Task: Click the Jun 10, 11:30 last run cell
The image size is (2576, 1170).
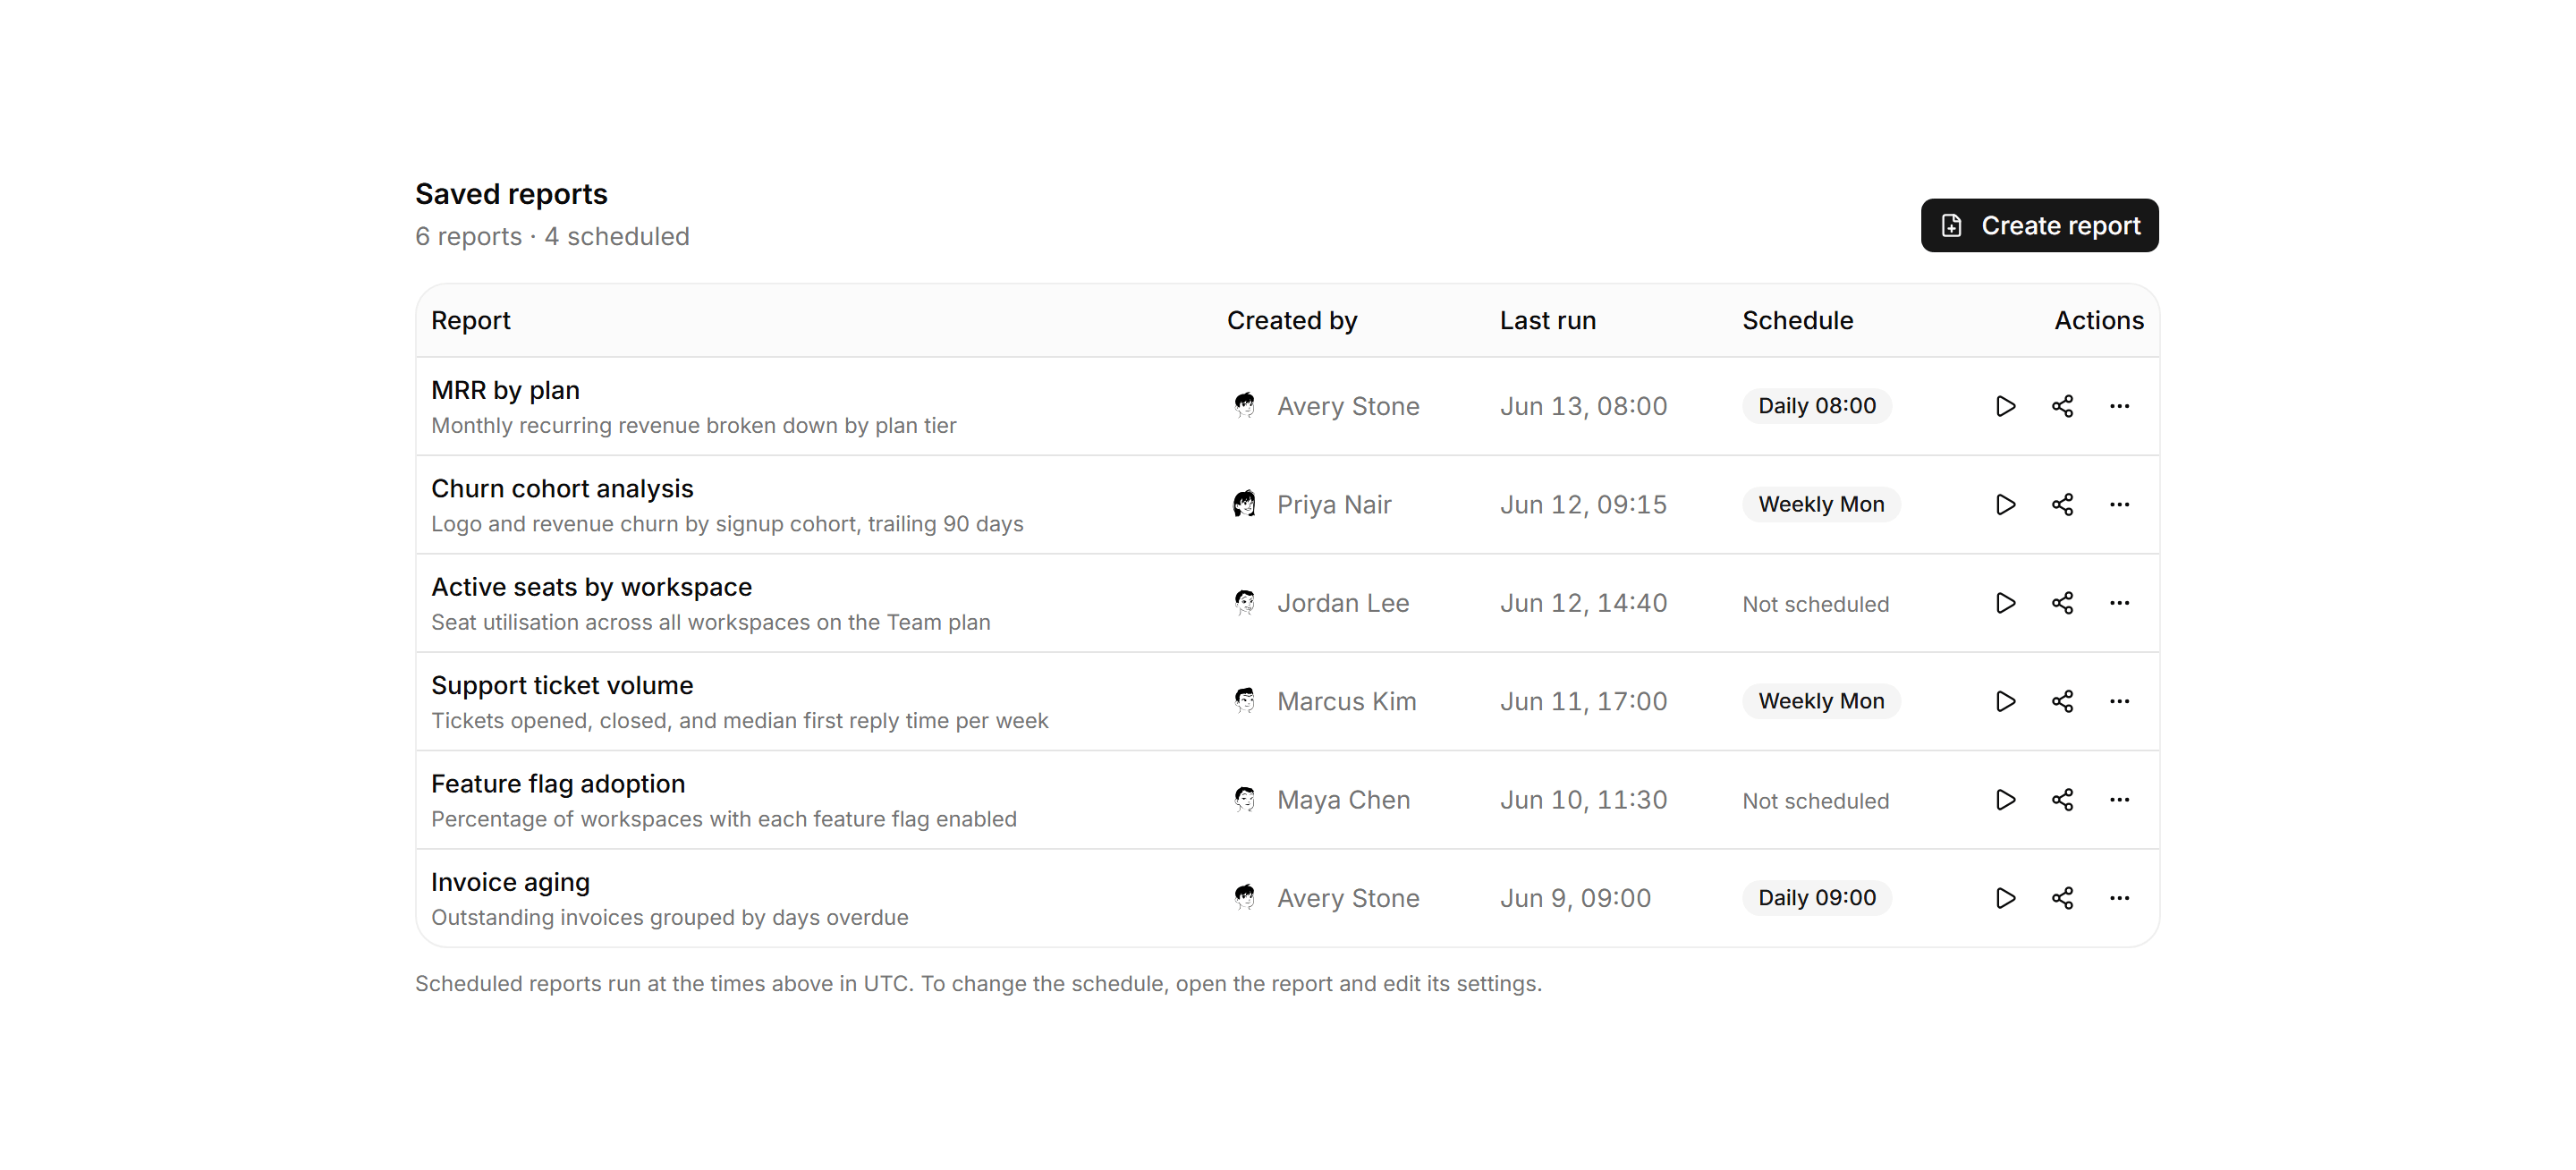Action: (x=1583, y=800)
